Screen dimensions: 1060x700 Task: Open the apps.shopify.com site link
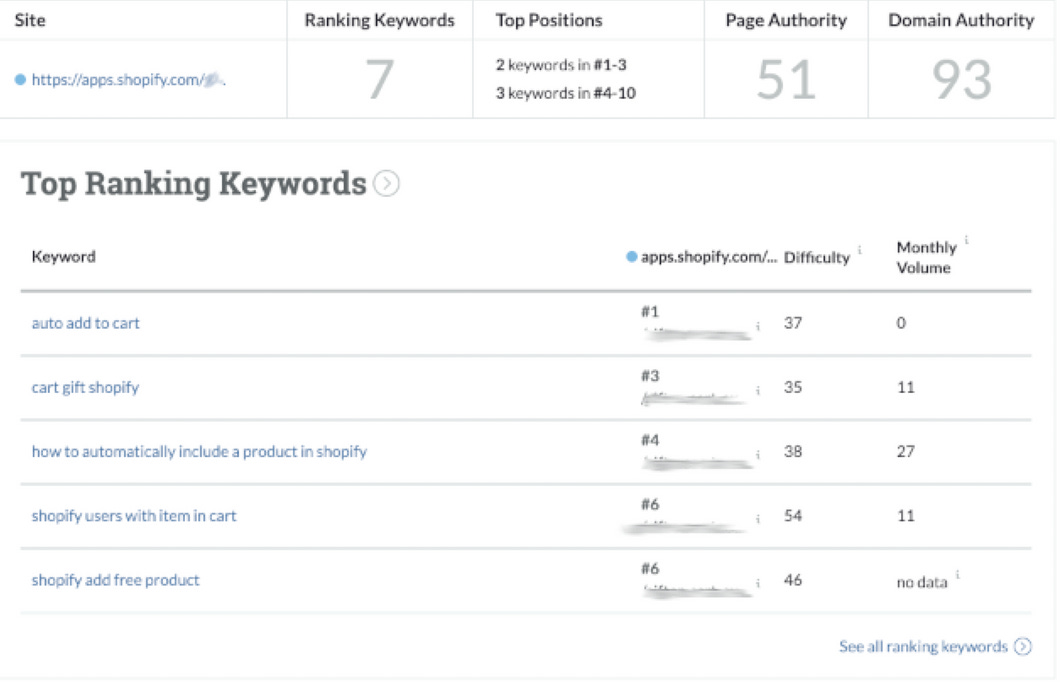click(x=128, y=80)
